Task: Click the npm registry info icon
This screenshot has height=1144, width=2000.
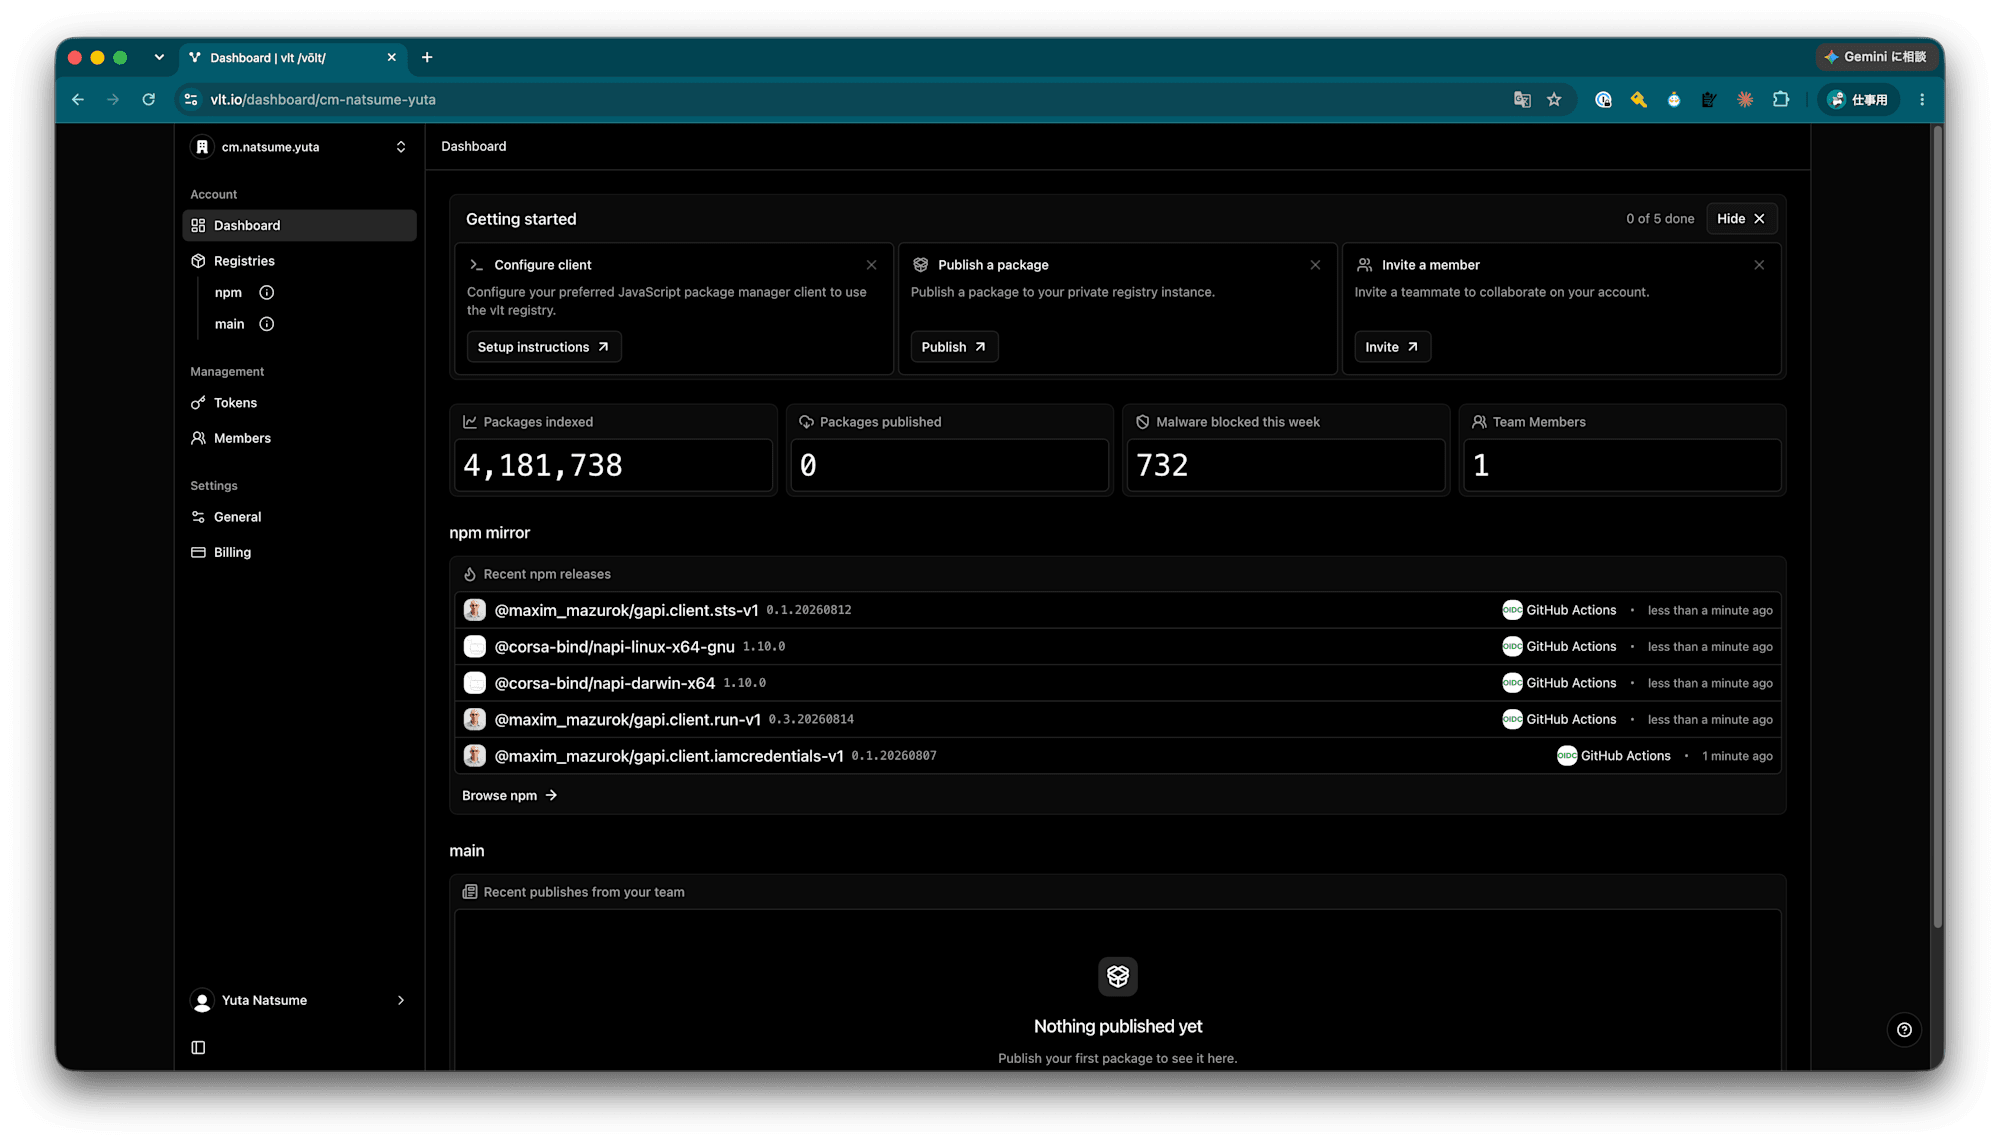Action: [266, 293]
